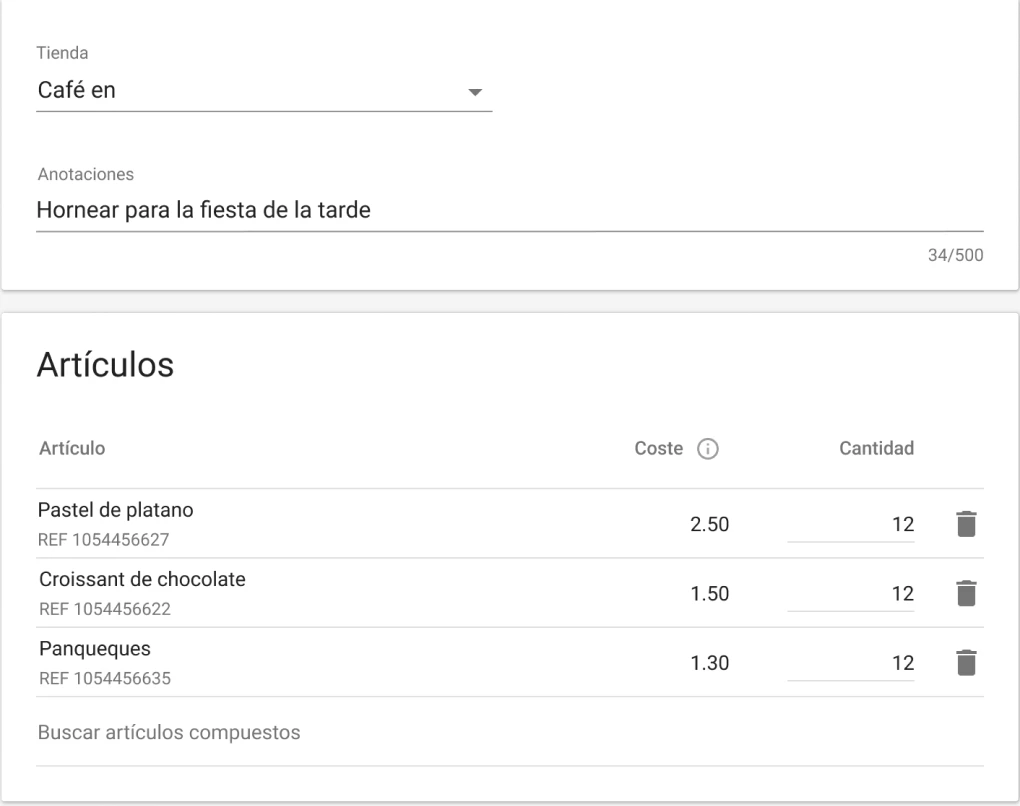Click the Artículo column header
The width and height of the screenshot is (1020, 806).
(71, 449)
